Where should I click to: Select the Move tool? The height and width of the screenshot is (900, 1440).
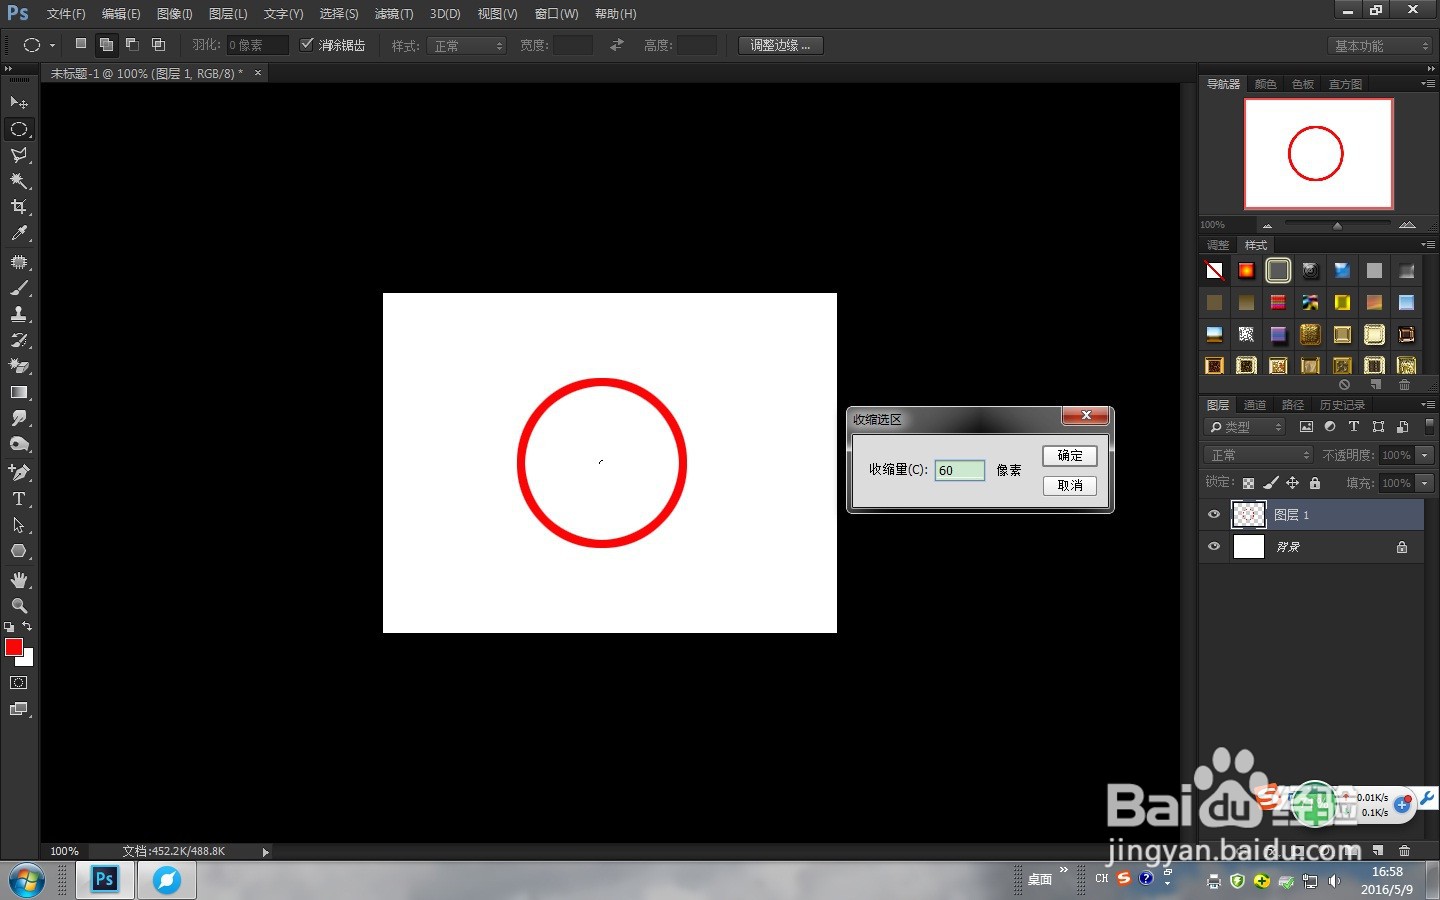(19, 103)
